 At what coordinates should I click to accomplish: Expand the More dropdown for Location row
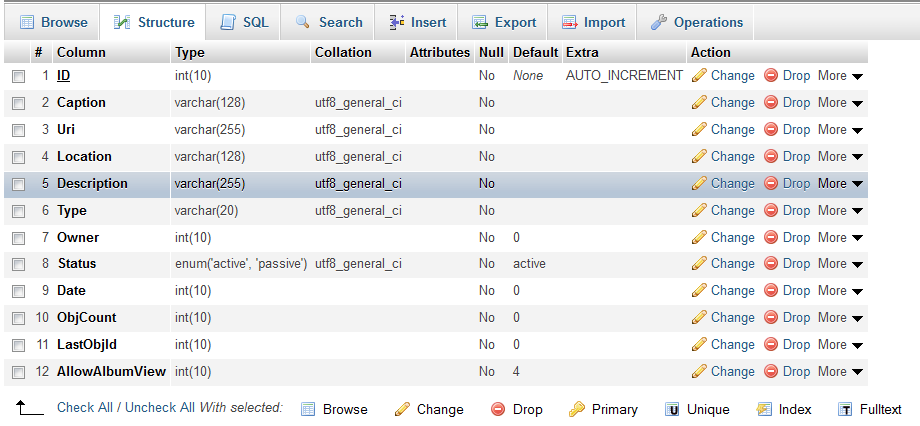(x=840, y=157)
